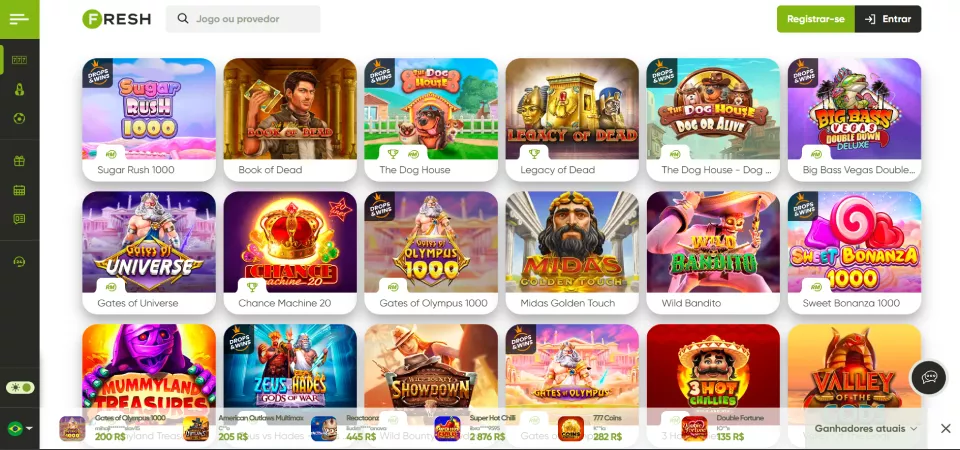The width and height of the screenshot is (960, 450).
Task: Open the slots icon in sidebar
Action: 20,60
